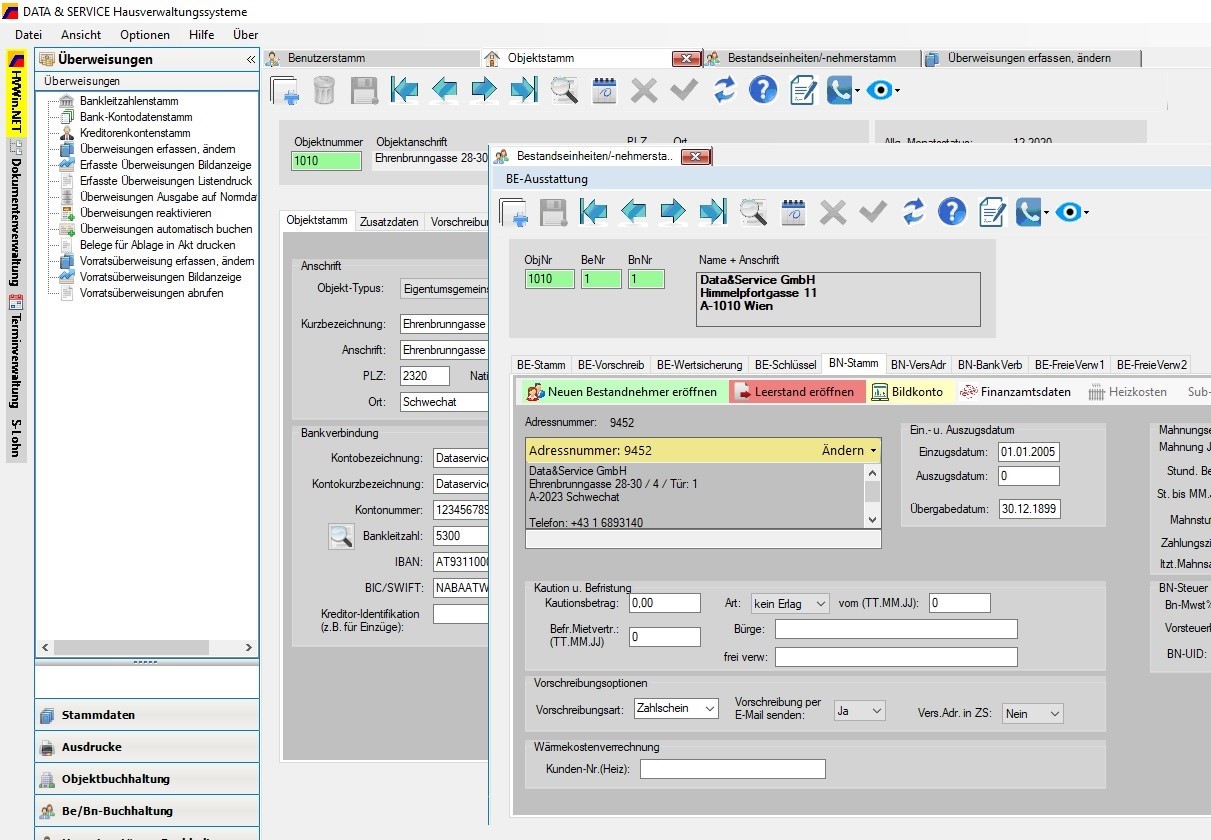Jump to the first record in the BE-Ausstattung toolbar
The width and height of the screenshot is (1211, 840).
tap(594, 211)
